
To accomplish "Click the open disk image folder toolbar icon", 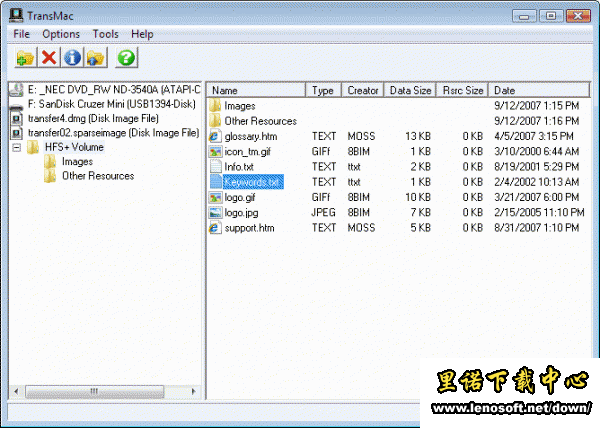I will [26, 58].
